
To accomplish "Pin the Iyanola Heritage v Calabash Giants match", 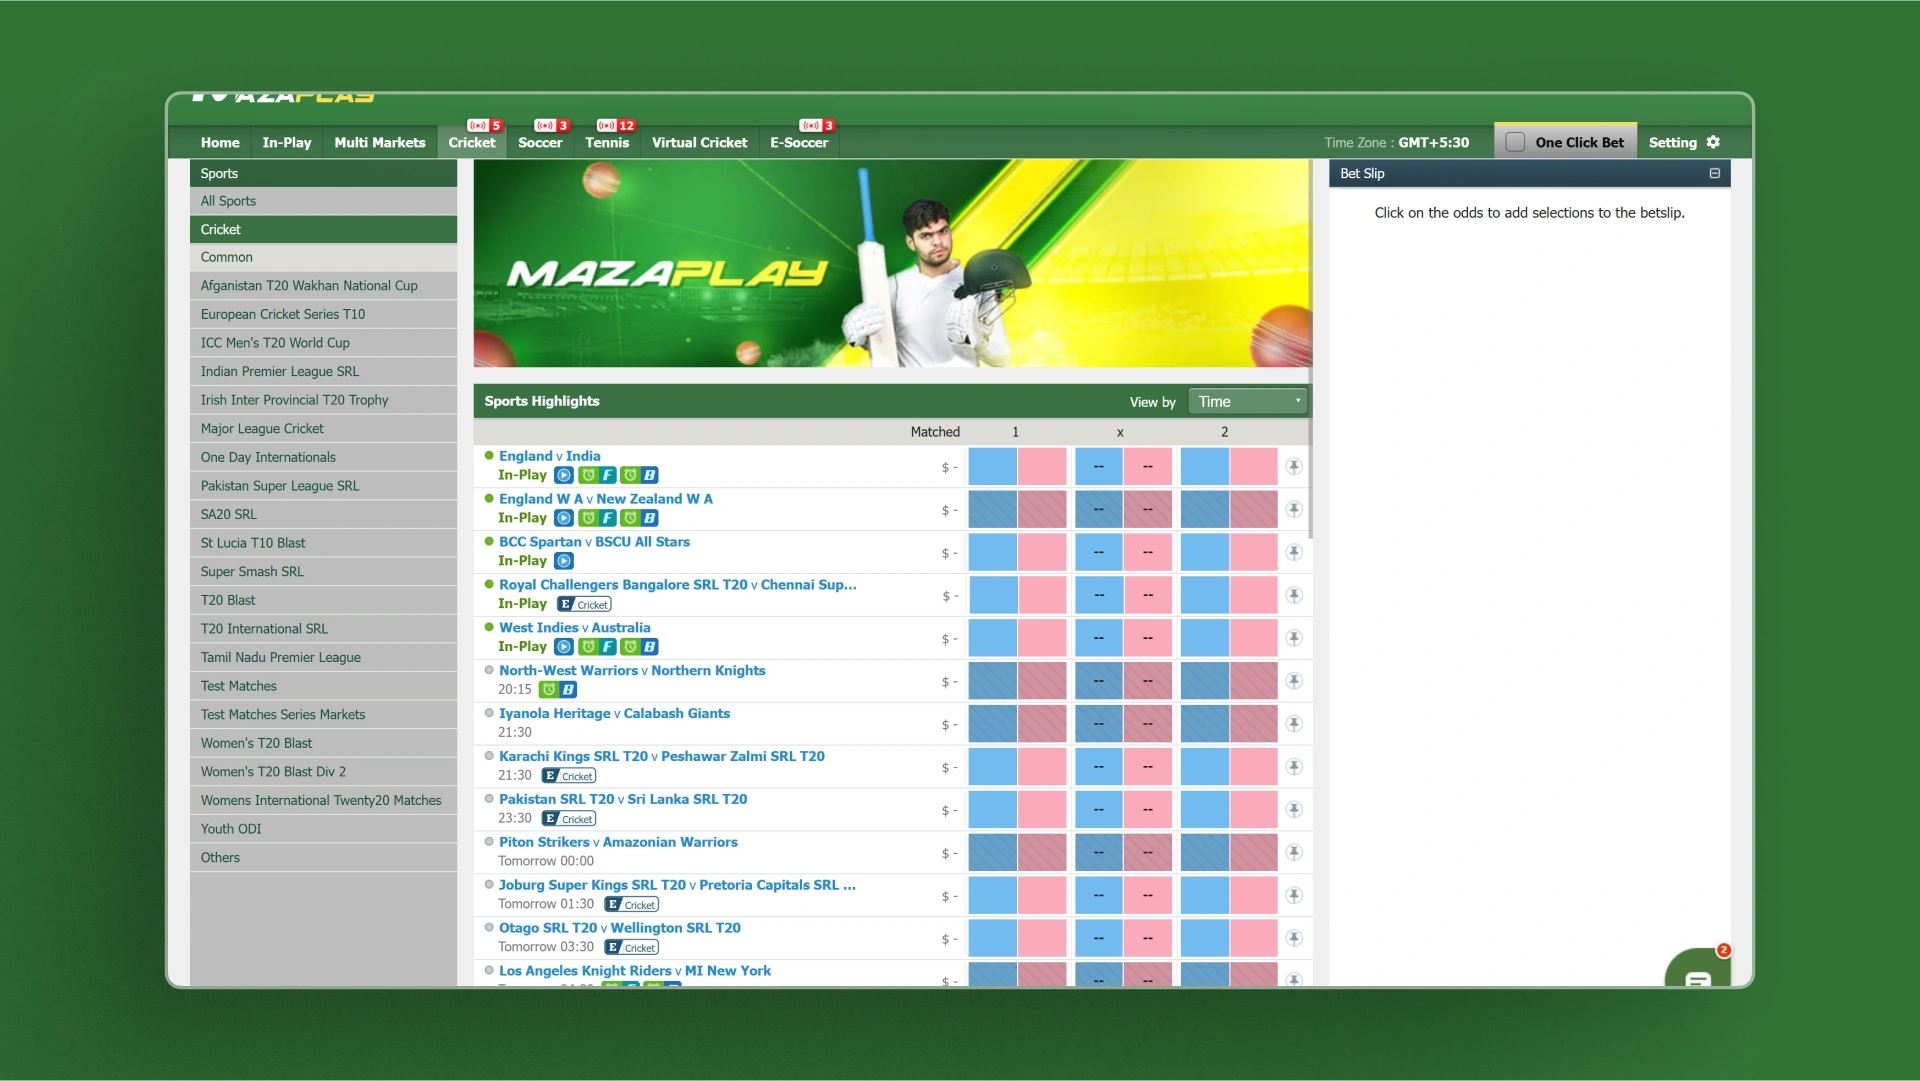I will tap(1294, 724).
